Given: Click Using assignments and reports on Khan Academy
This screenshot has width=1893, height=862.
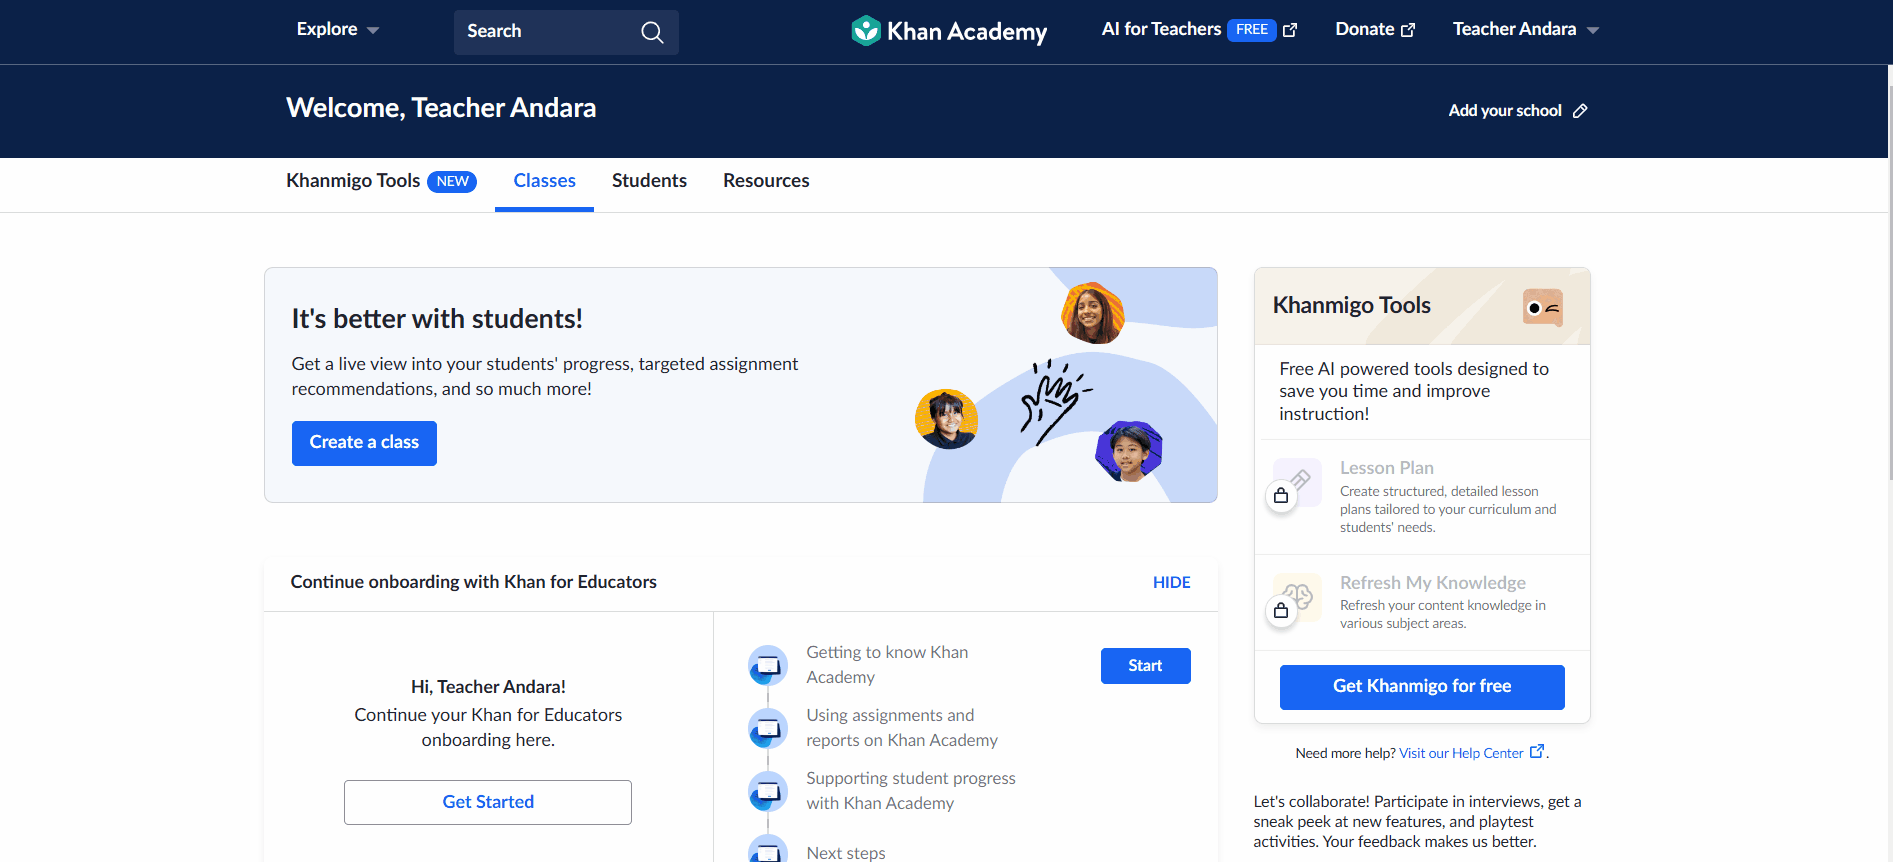Looking at the screenshot, I should (902, 728).
